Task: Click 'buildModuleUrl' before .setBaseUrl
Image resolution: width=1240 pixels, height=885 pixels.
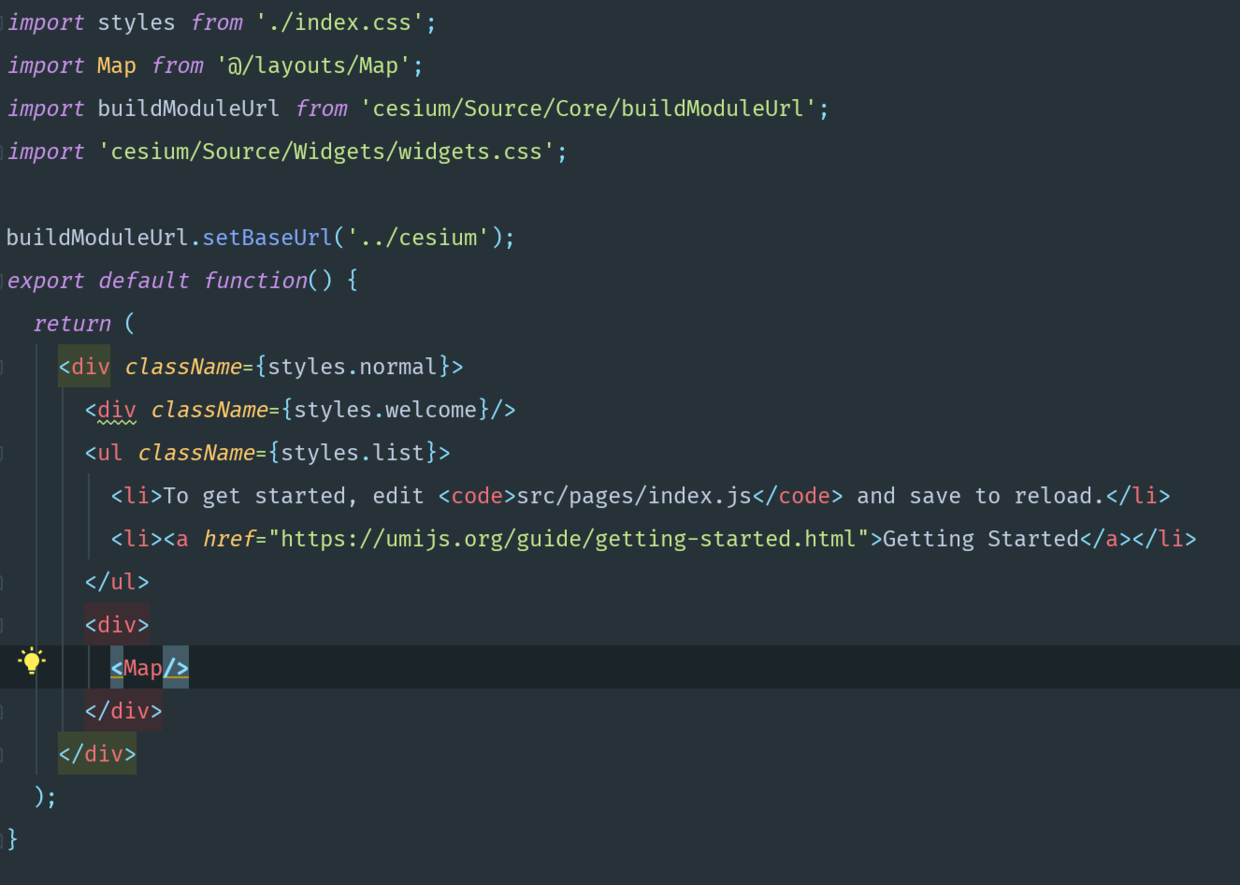Action: [97, 238]
